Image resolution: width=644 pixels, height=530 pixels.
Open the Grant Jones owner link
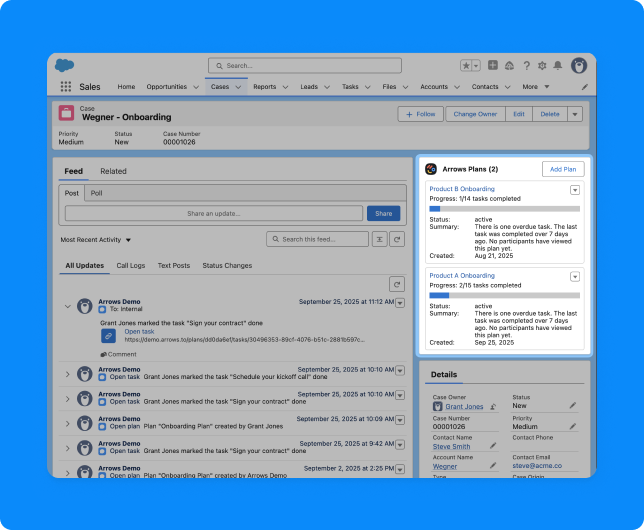(x=465, y=407)
